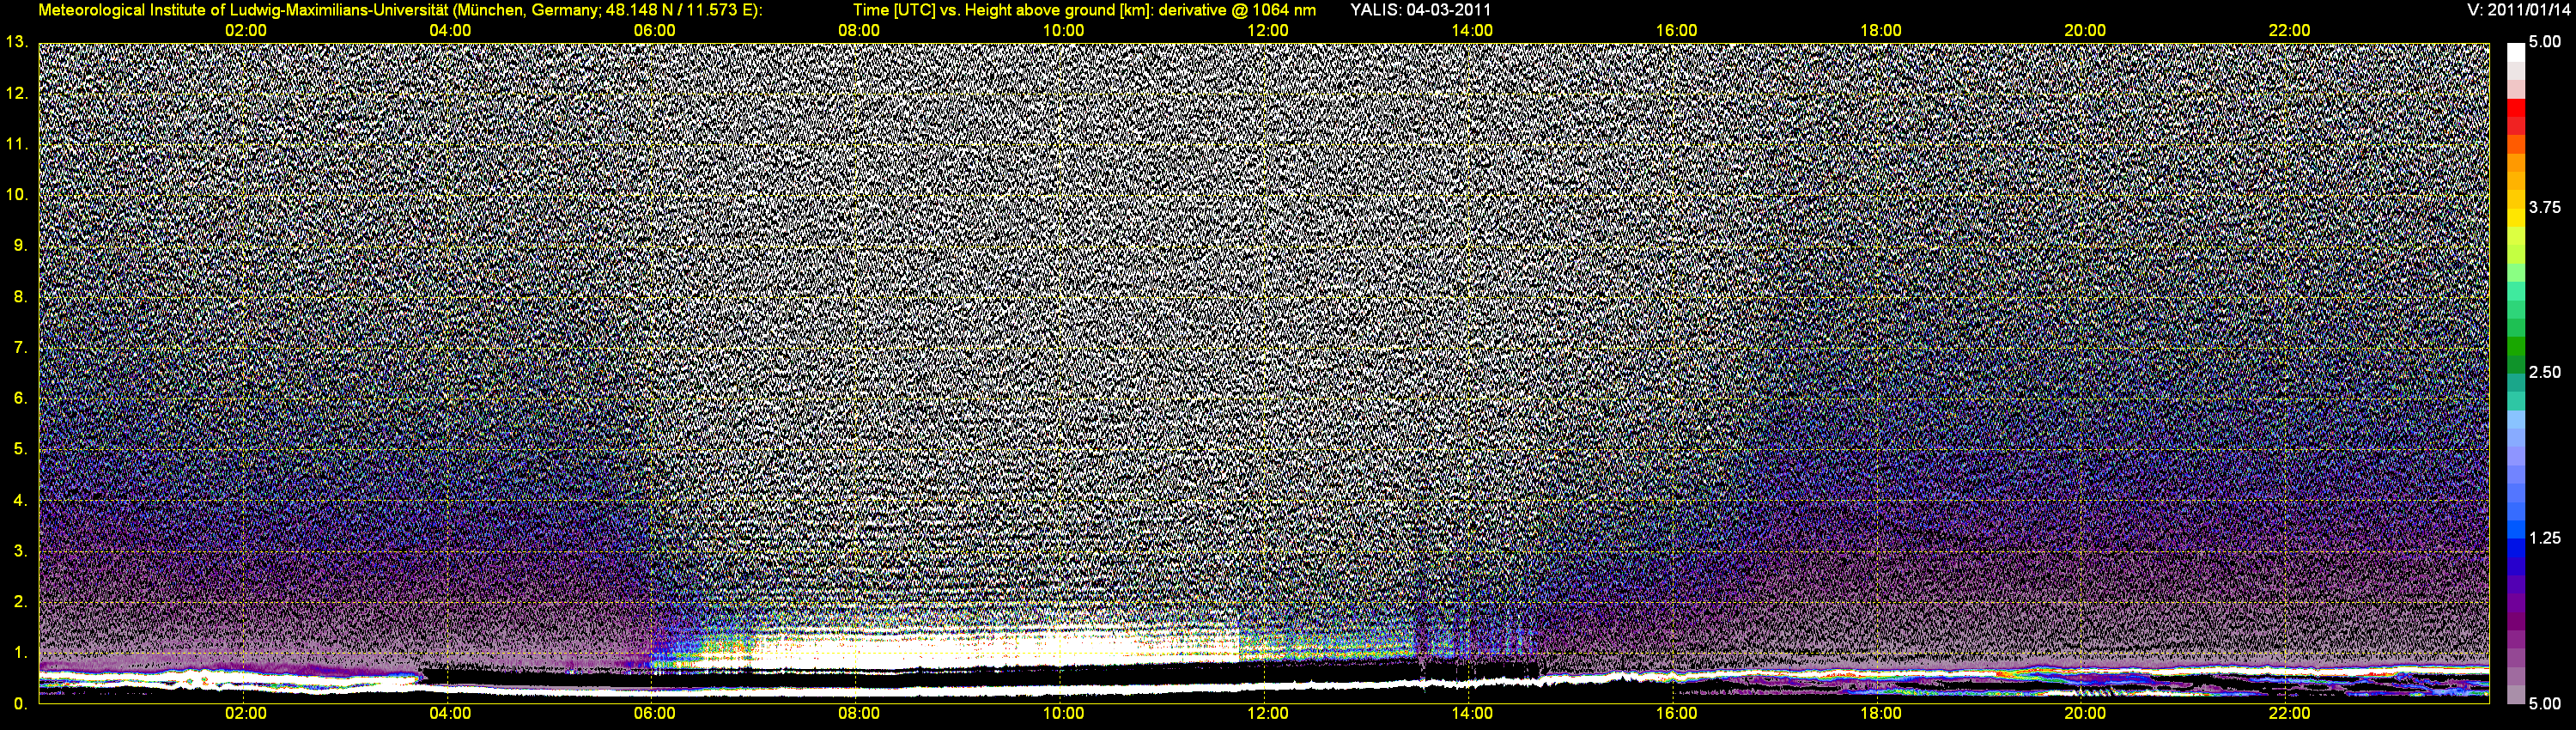Select the 3.75 color scale value
The height and width of the screenshot is (730, 2576).
[x=2545, y=207]
